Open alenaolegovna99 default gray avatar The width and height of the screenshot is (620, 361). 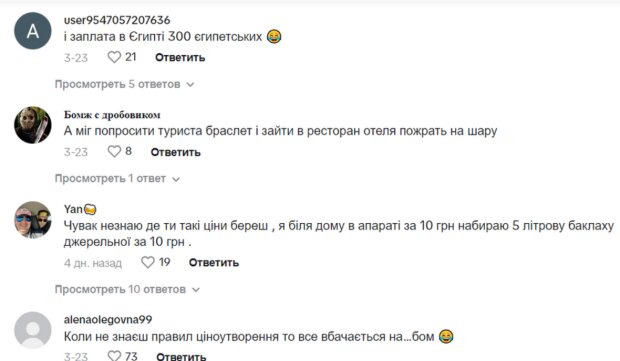pos(33,330)
